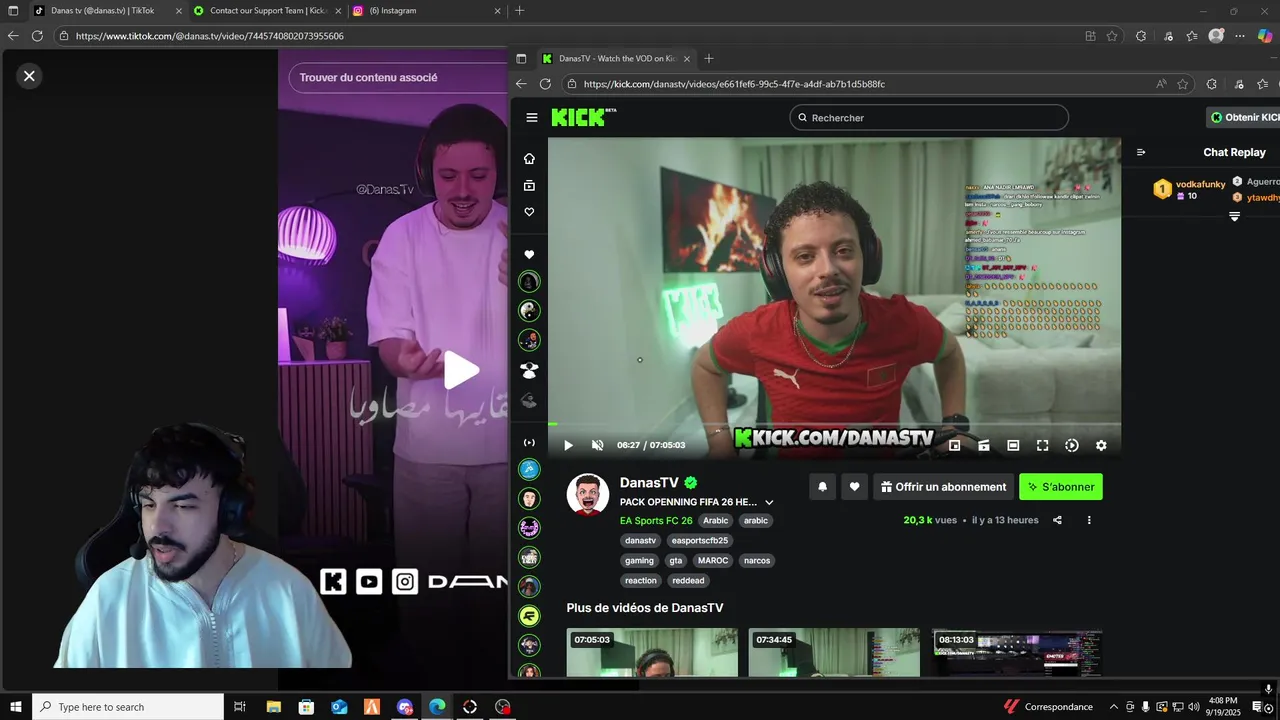The image size is (1280, 720).
Task: Click Offrir un abonnement button
Action: coord(943,487)
